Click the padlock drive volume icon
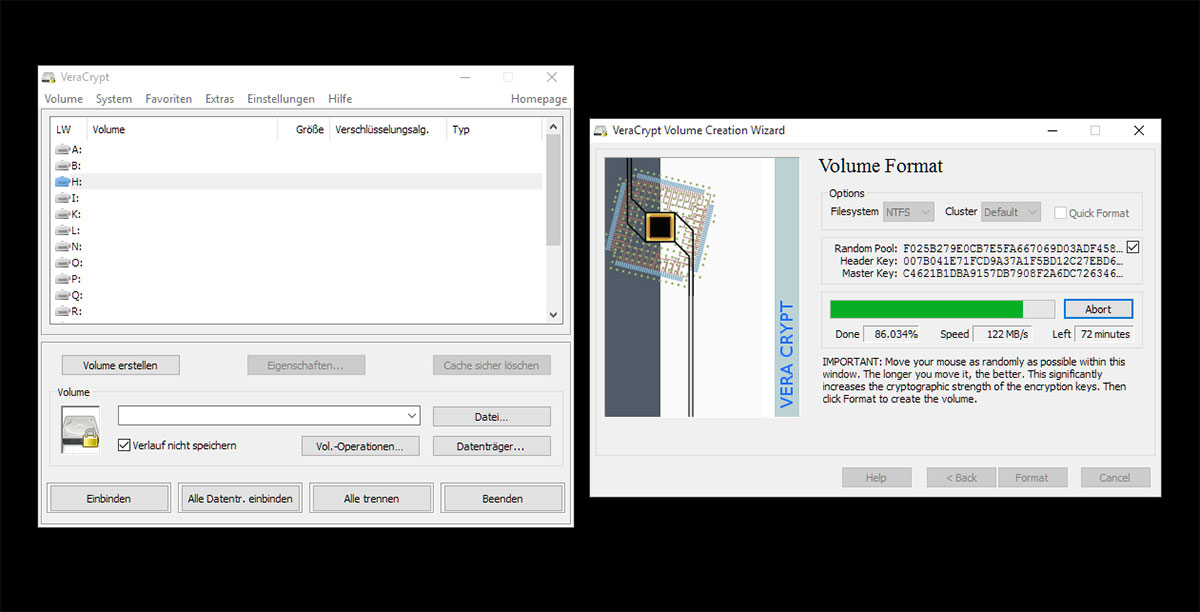The image size is (1200, 612). [x=81, y=430]
